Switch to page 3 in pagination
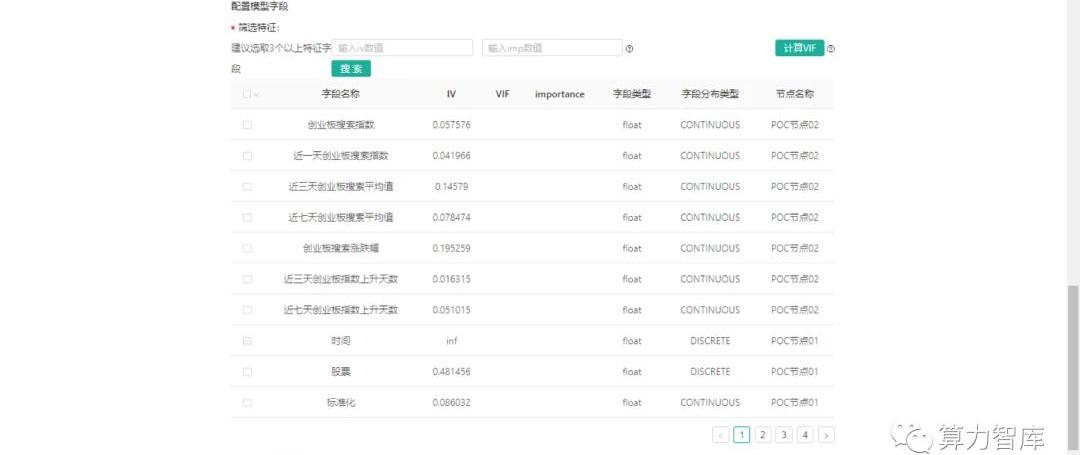 click(783, 435)
